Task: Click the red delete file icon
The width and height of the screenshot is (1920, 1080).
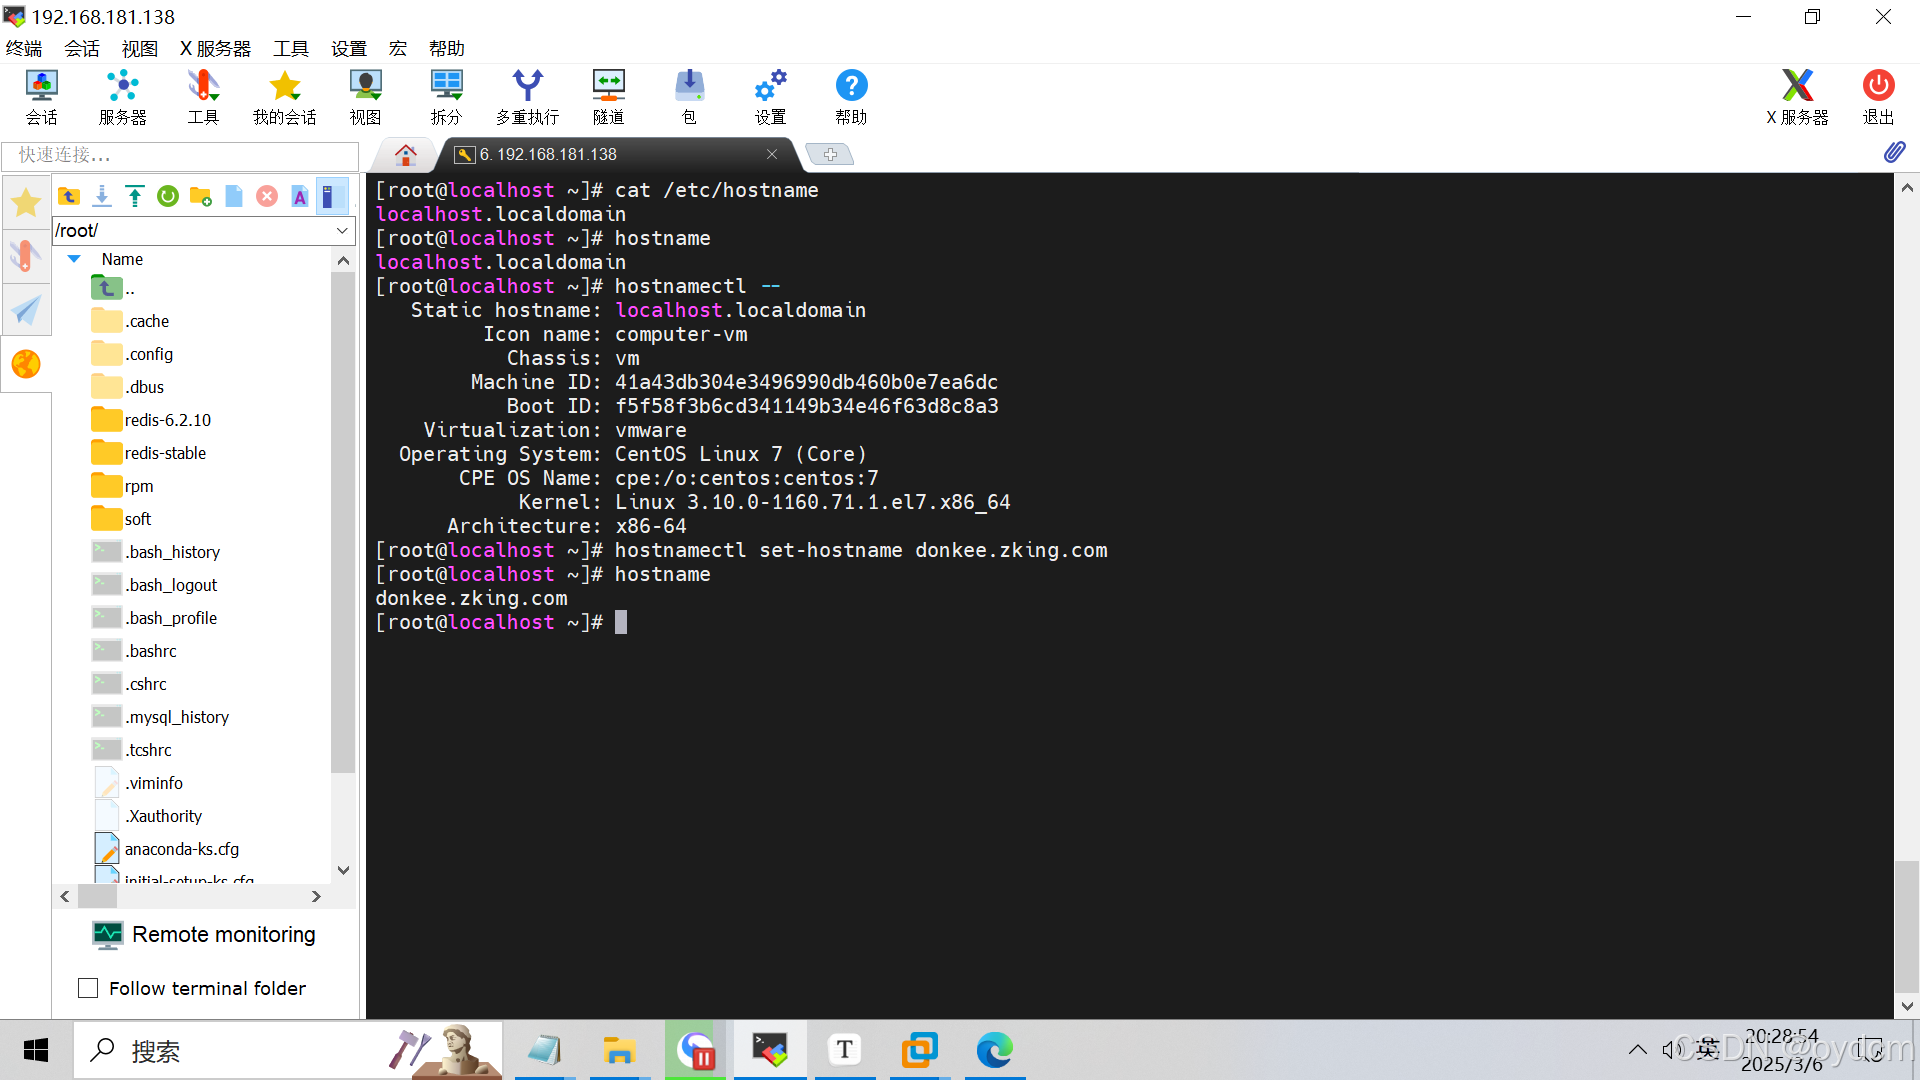Action: (267, 196)
